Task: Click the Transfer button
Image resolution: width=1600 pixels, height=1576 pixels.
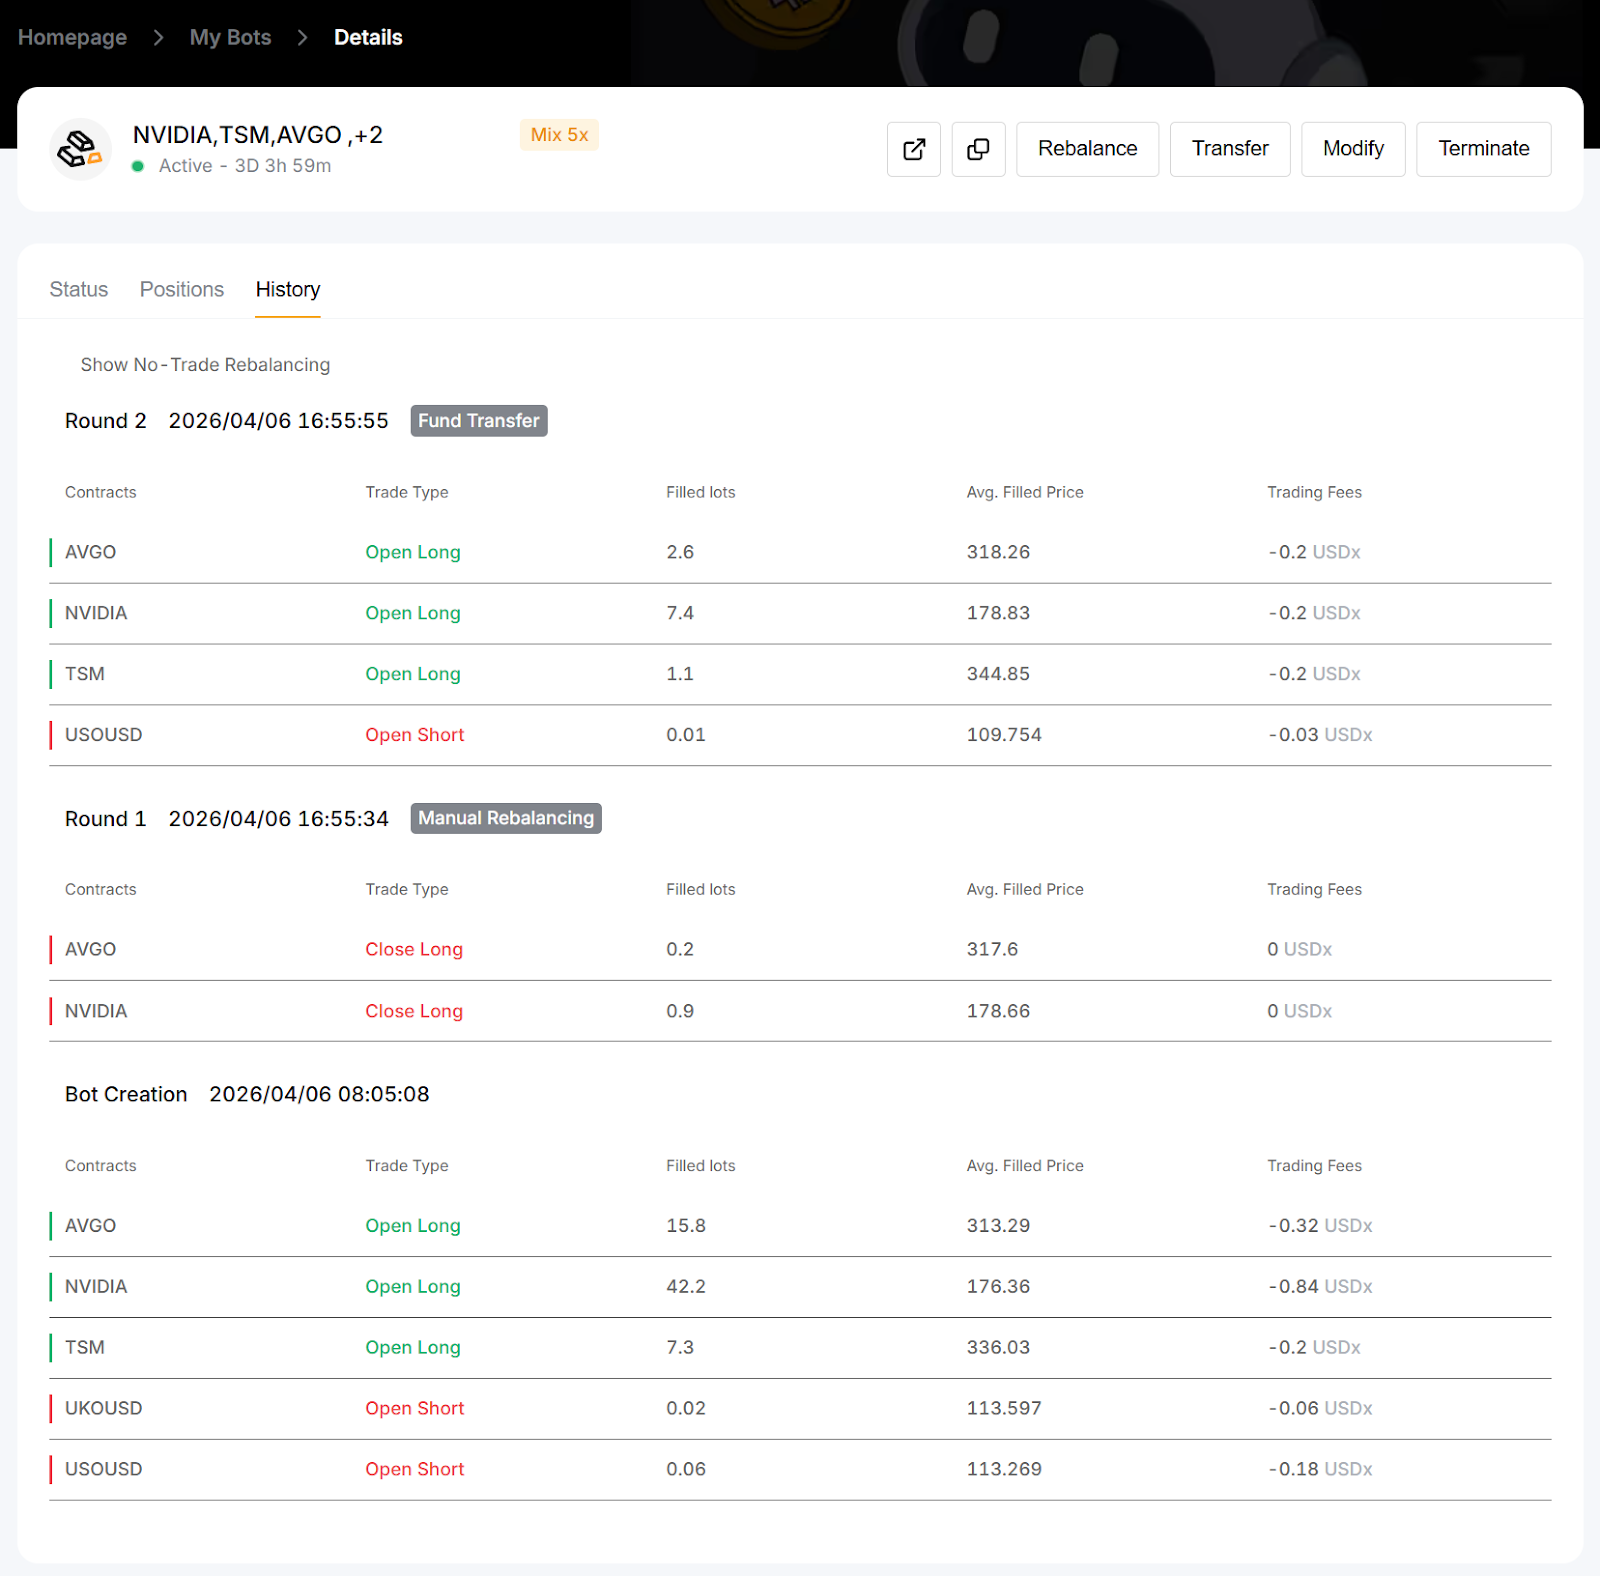Action: click(x=1229, y=149)
